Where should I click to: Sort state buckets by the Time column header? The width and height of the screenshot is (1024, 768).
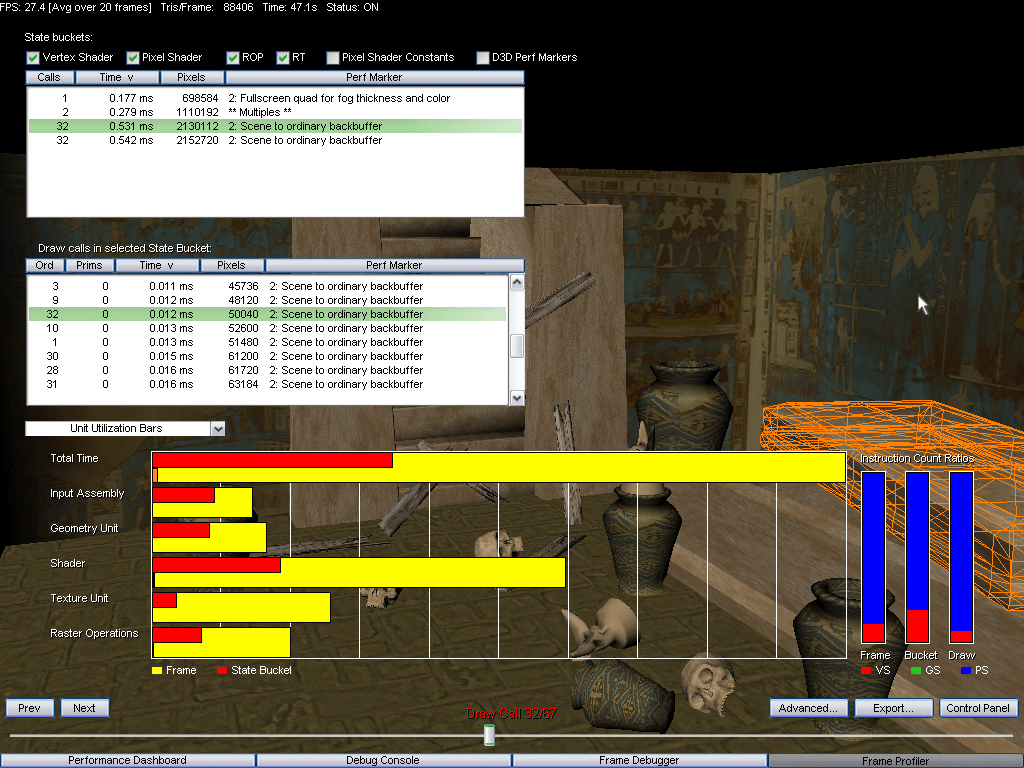117,77
